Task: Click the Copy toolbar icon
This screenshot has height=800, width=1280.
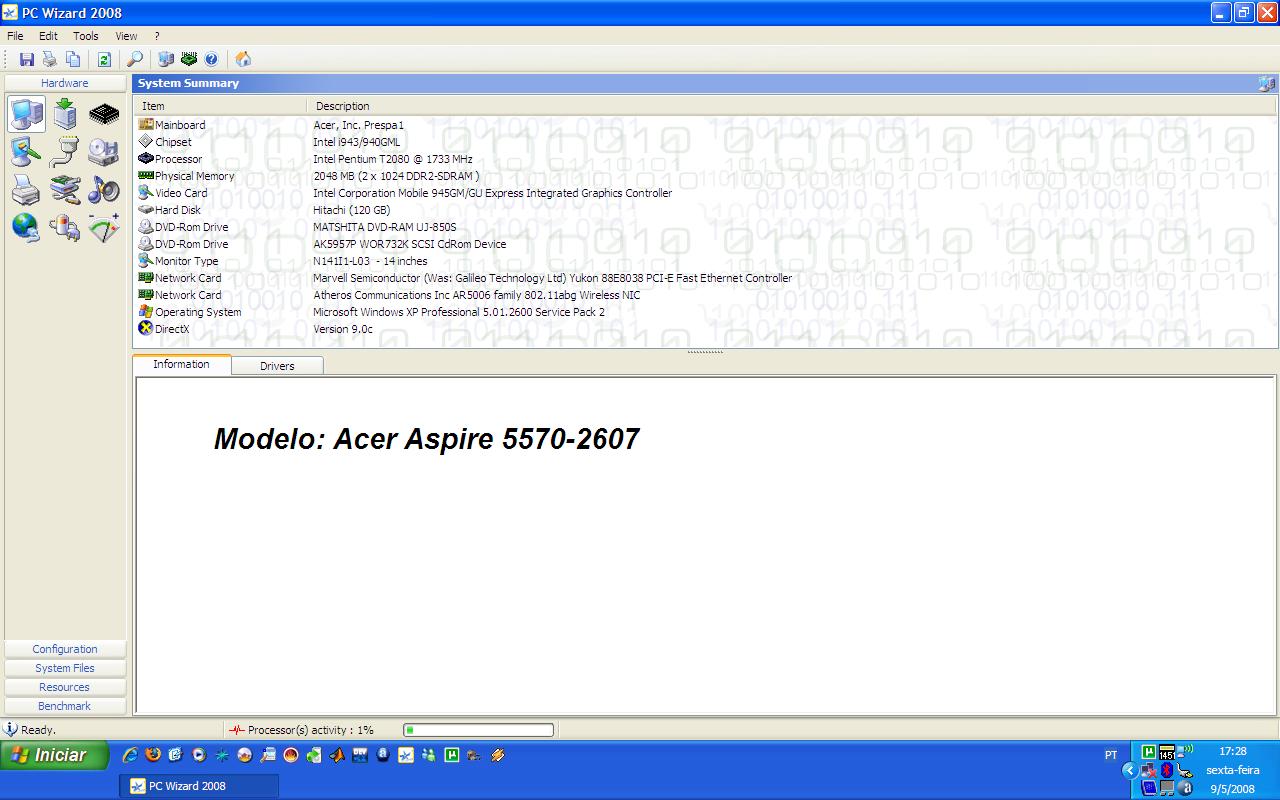Action: coord(73,60)
